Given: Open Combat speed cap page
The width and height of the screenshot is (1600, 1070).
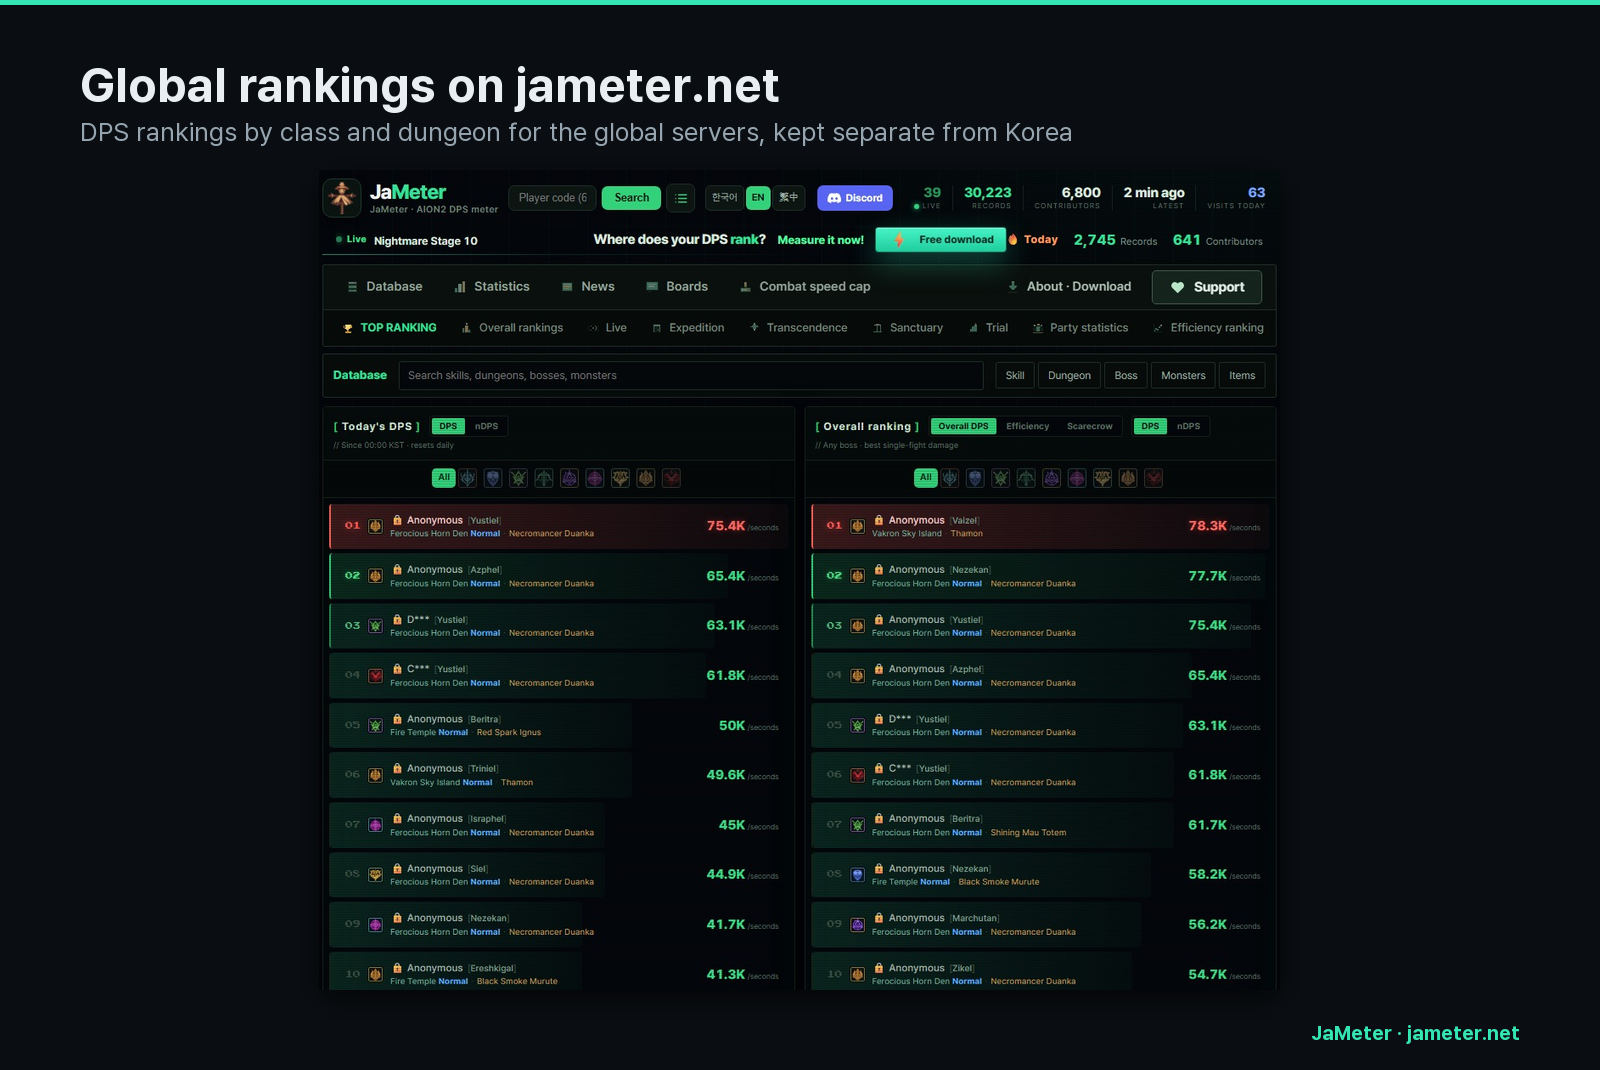Looking at the screenshot, I should pos(805,287).
